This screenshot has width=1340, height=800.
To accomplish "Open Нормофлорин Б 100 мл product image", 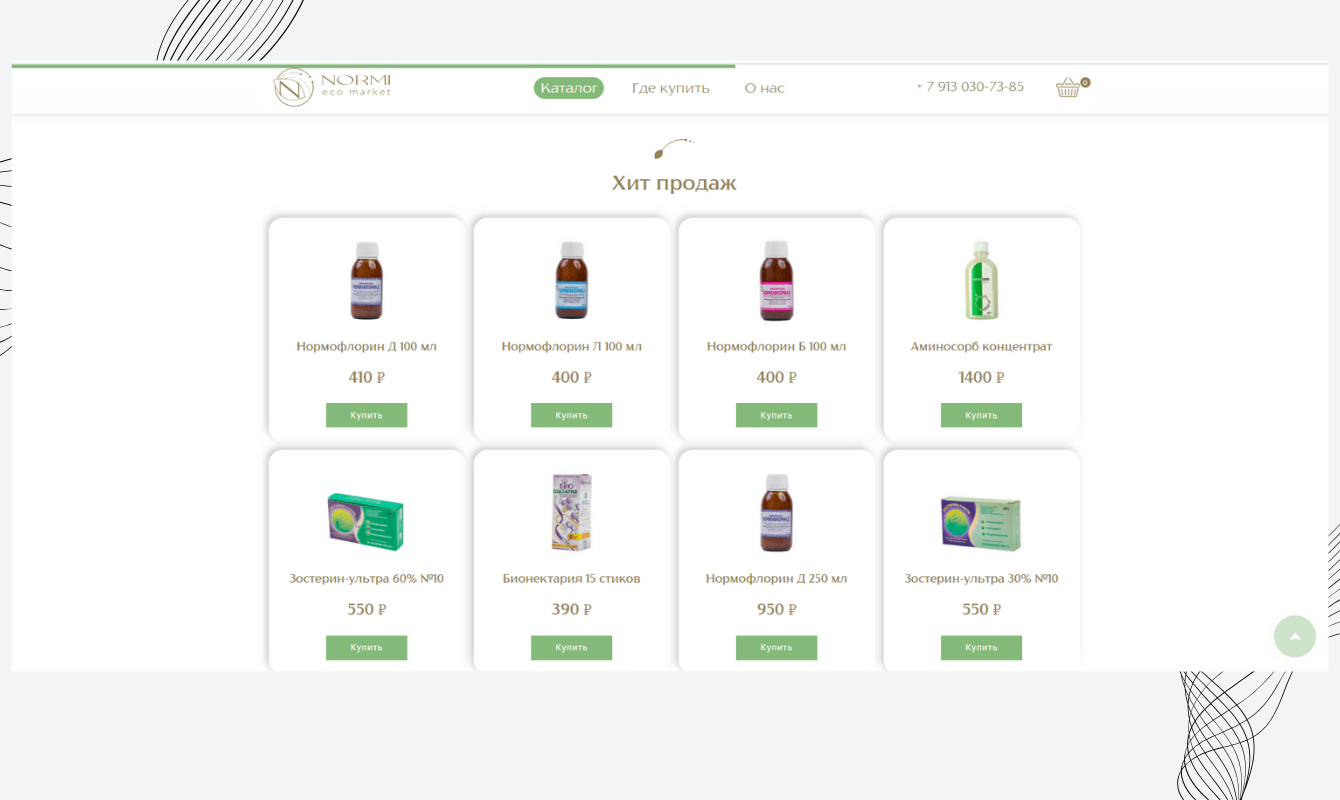I will click(x=777, y=281).
